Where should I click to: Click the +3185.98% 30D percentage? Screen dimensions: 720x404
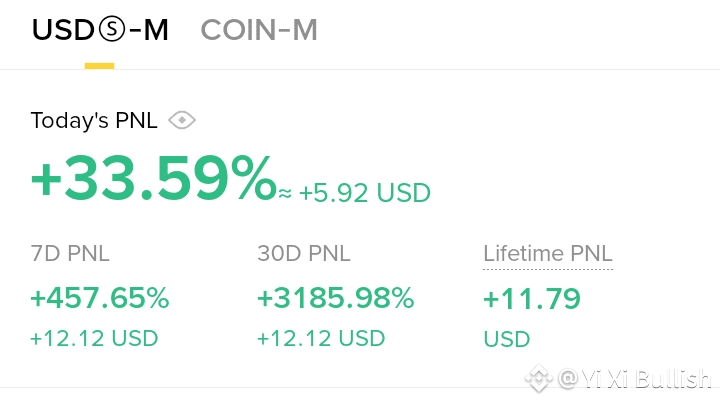[335, 298]
